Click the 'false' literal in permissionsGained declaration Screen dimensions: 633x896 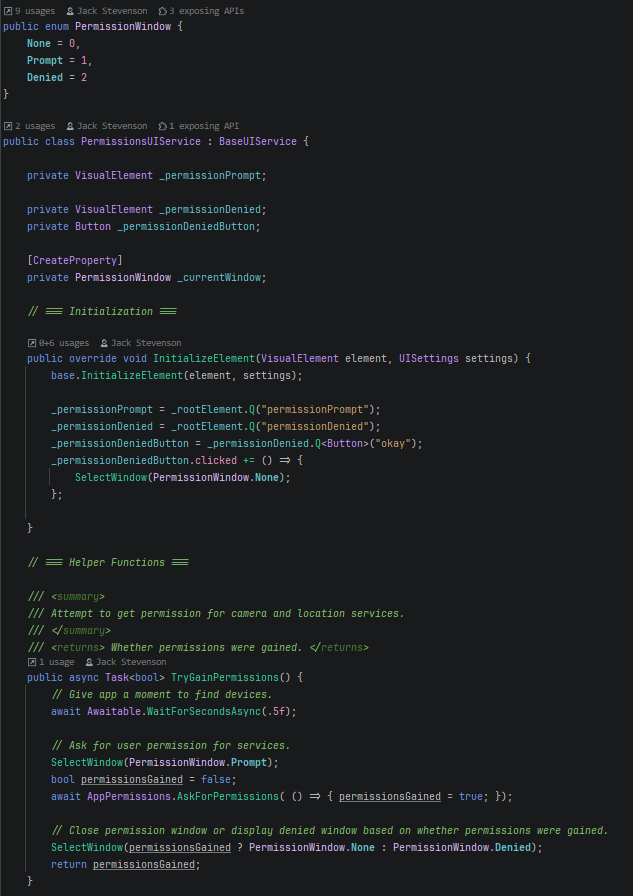(216, 779)
